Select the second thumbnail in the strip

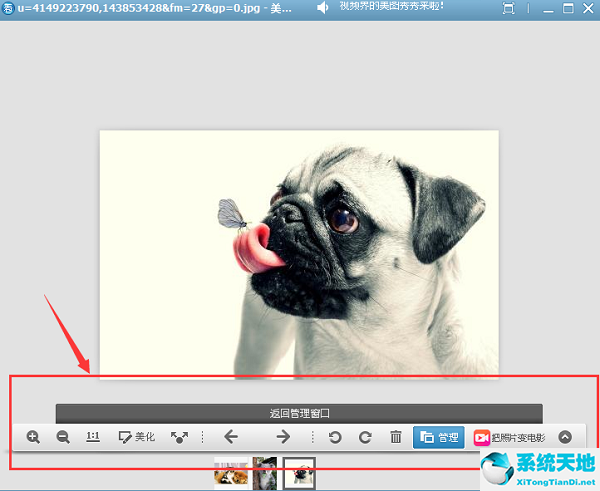[265, 473]
